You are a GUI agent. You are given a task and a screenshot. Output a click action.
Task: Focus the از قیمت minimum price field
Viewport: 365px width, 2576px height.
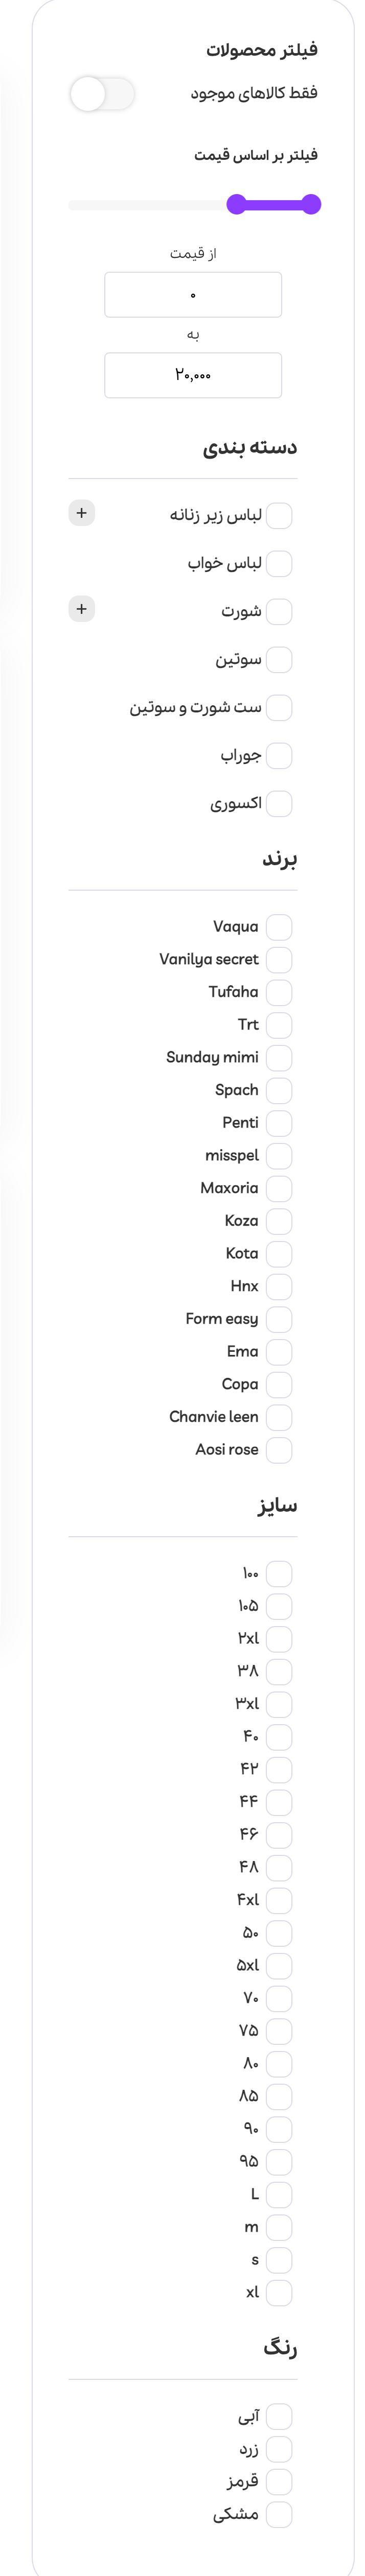click(x=193, y=296)
